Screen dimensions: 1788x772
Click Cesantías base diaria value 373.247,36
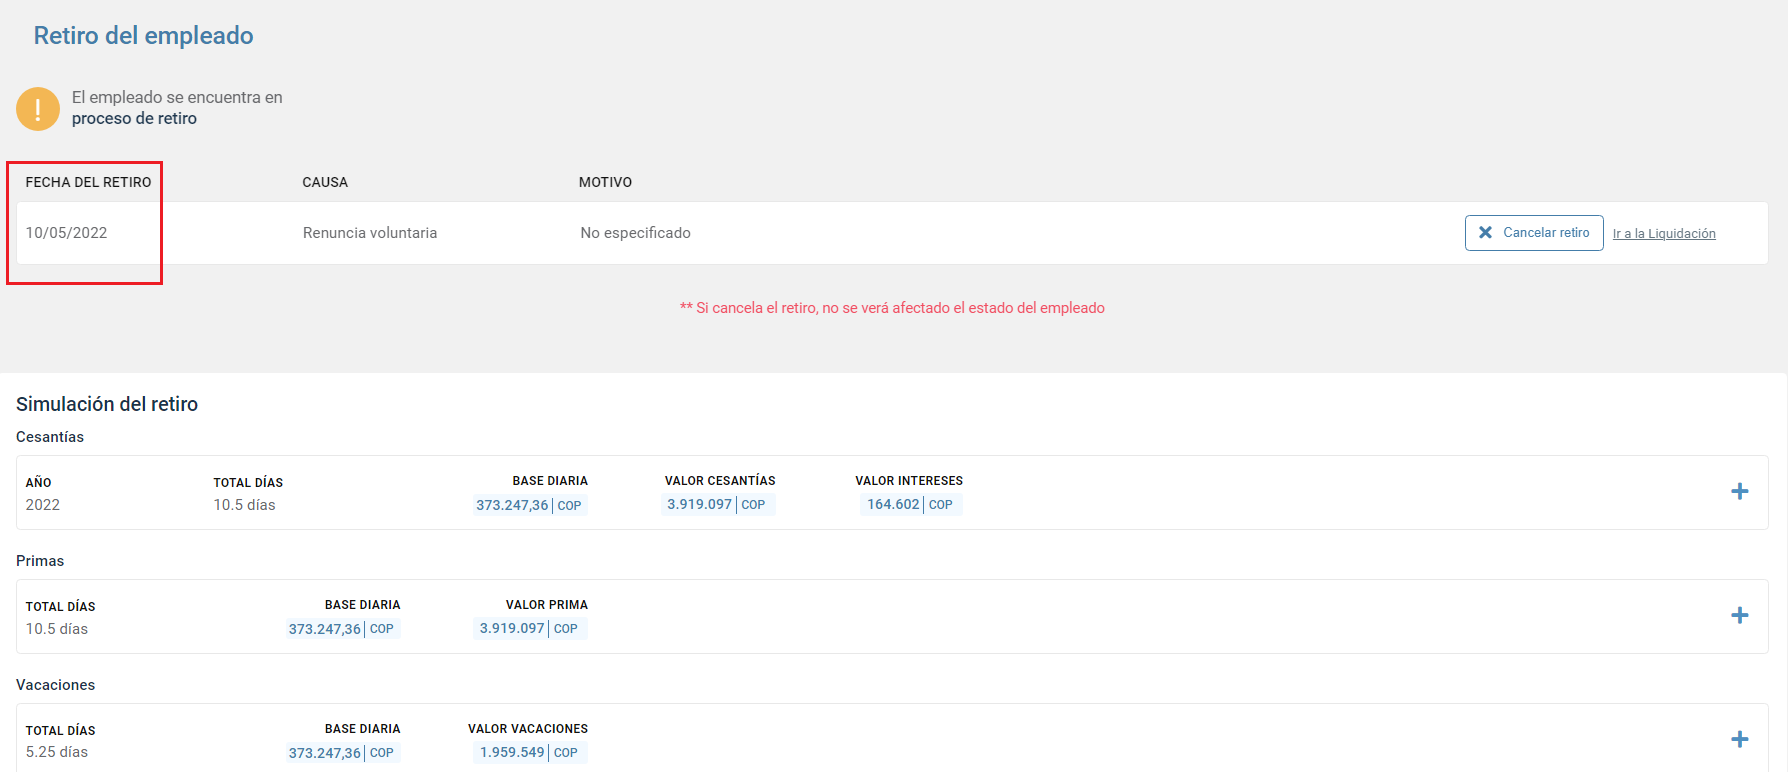pyautogui.click(x=512, y=506)
